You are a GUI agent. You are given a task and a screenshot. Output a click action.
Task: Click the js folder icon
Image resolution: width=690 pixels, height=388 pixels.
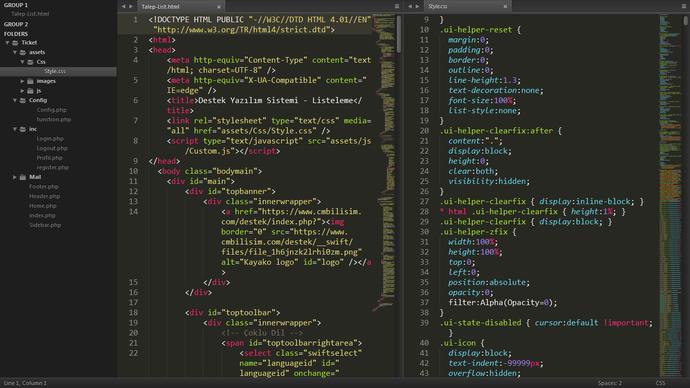[x=30, y=91]
